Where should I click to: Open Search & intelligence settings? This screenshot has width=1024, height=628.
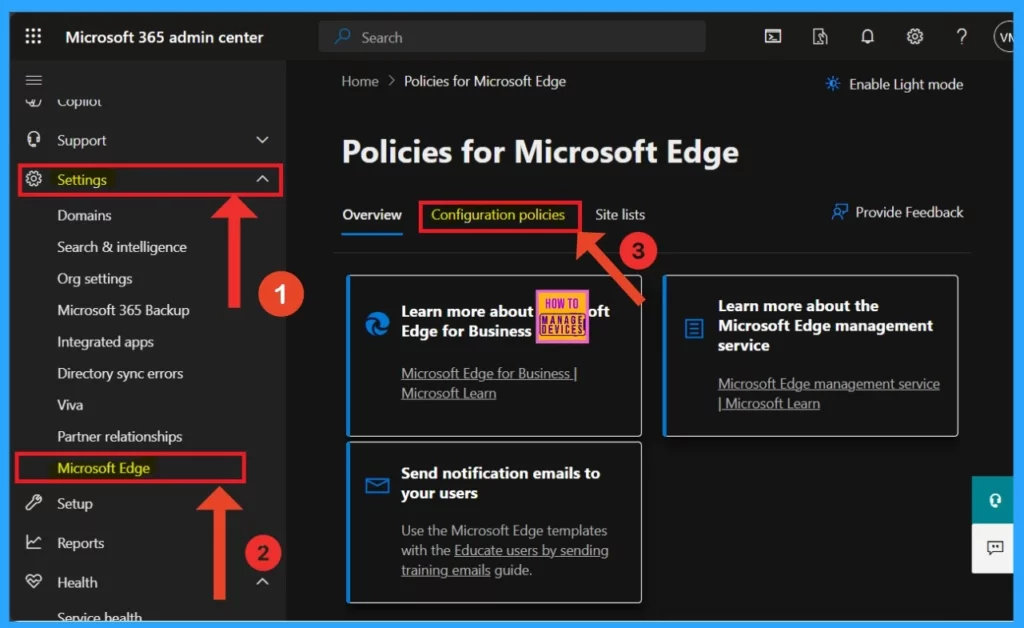[x=121, y=247]
